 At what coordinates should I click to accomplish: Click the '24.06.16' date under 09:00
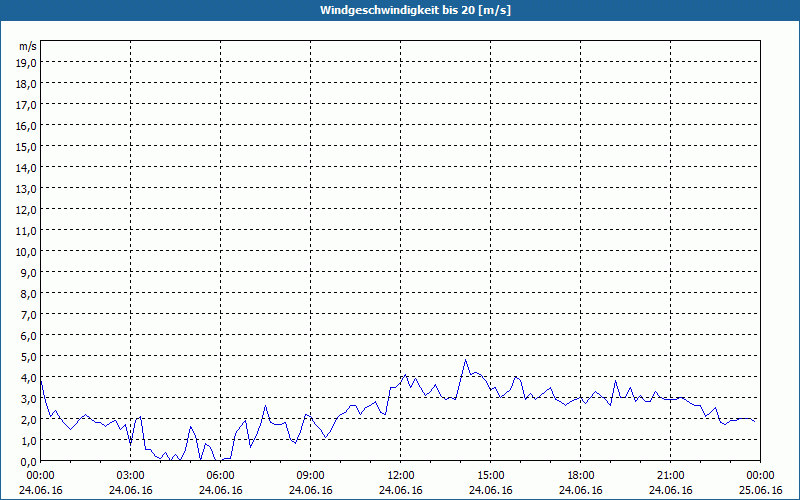coord(311,490)
